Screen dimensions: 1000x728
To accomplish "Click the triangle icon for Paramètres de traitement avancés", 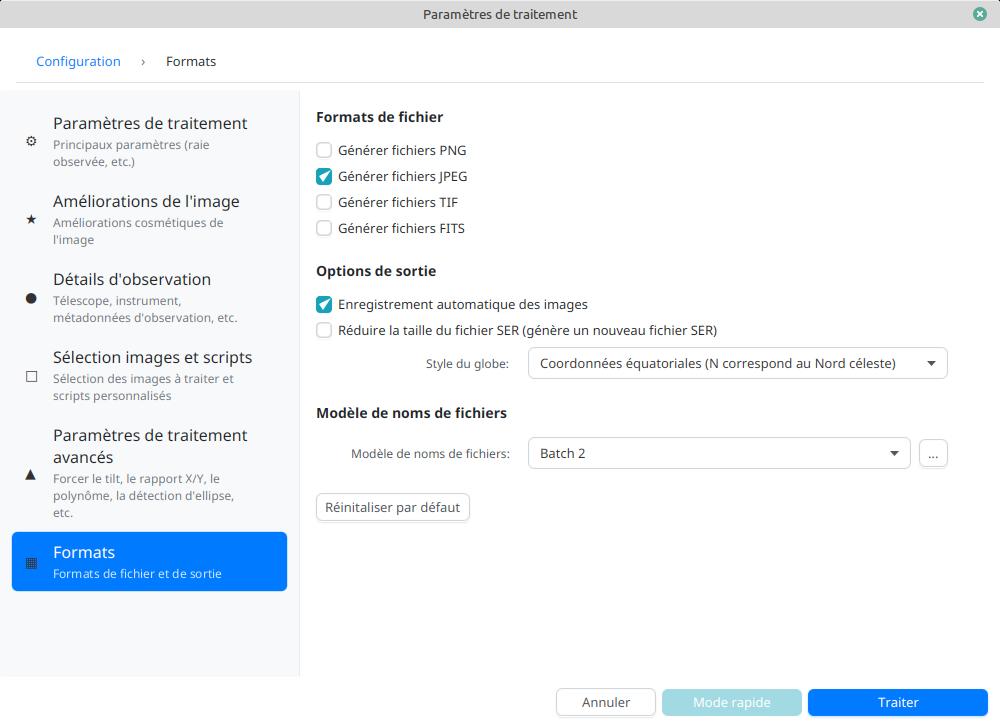I will [31, 474].
